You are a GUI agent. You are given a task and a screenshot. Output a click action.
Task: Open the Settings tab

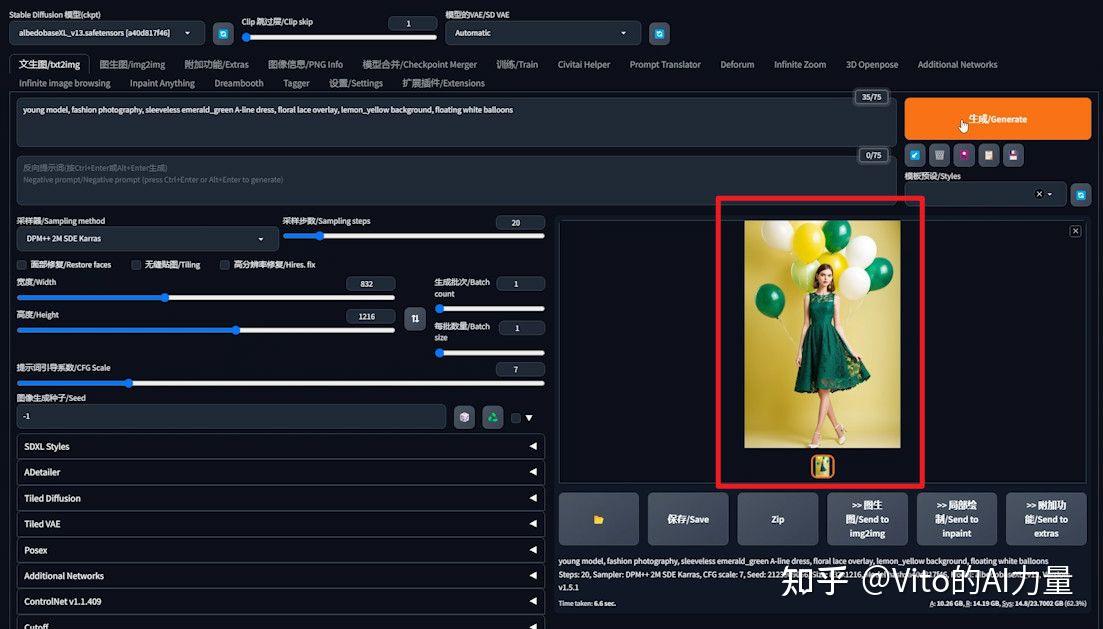[x=356, y=83]
